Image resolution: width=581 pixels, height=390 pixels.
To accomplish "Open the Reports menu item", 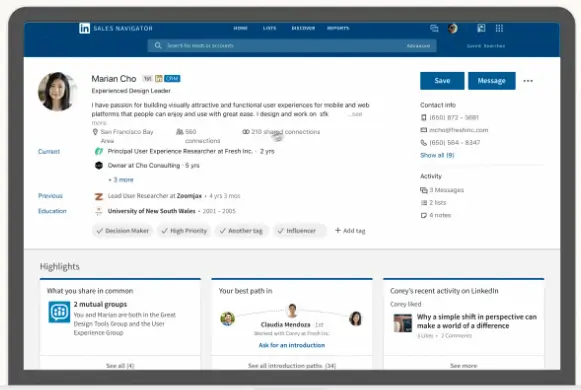I will point(338,28).
